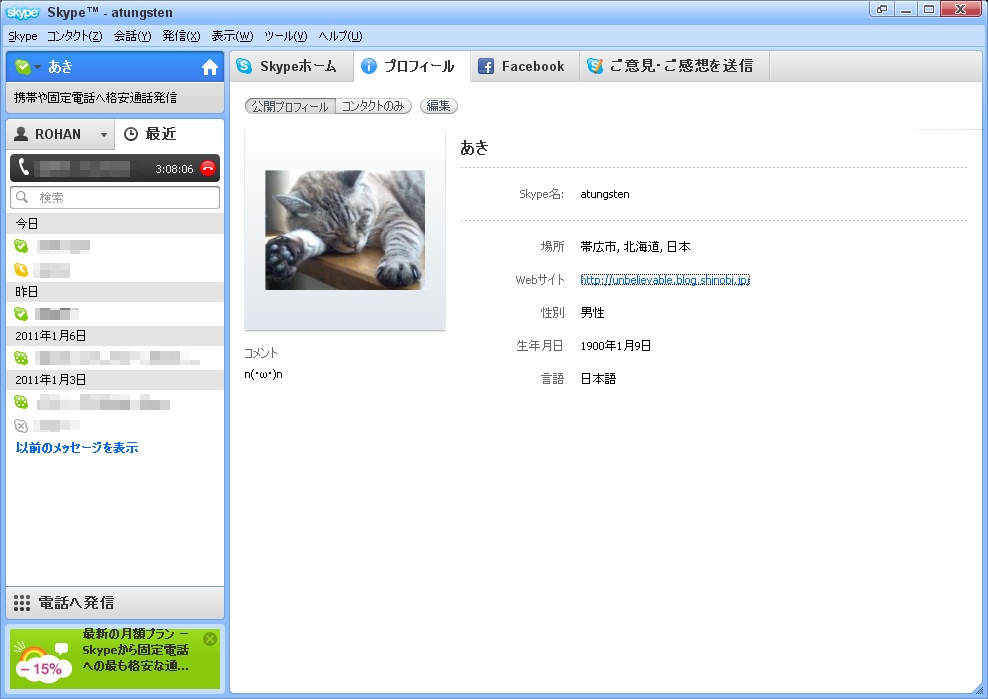Click the clock icon on the 最近 tab
Image resolution: width=988 pixels, height=699 pixels.
[x=130, y=134]
